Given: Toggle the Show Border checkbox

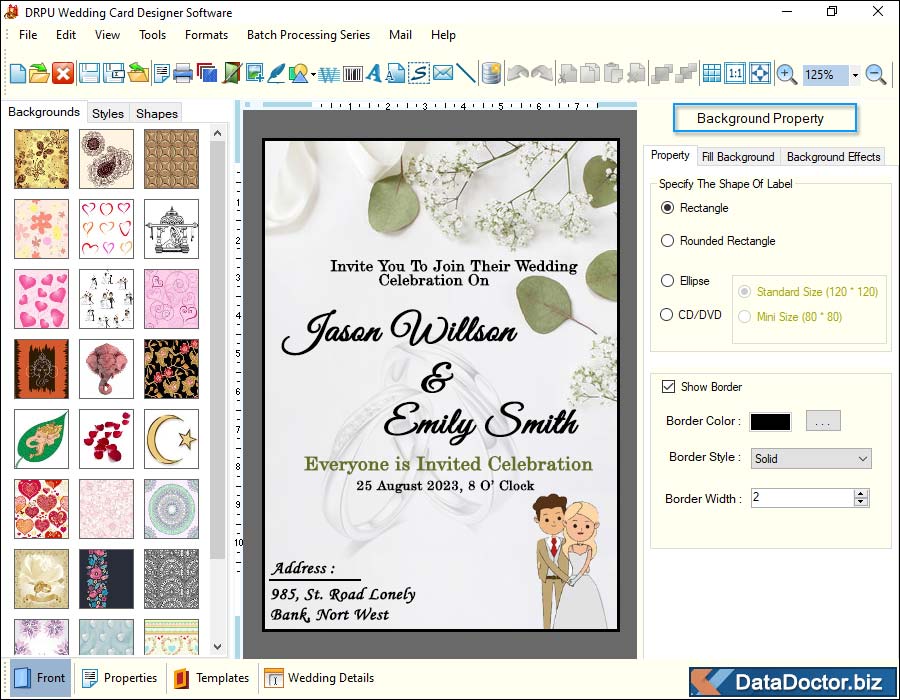Looking at the screenshot, I should (x=668, y=387).
